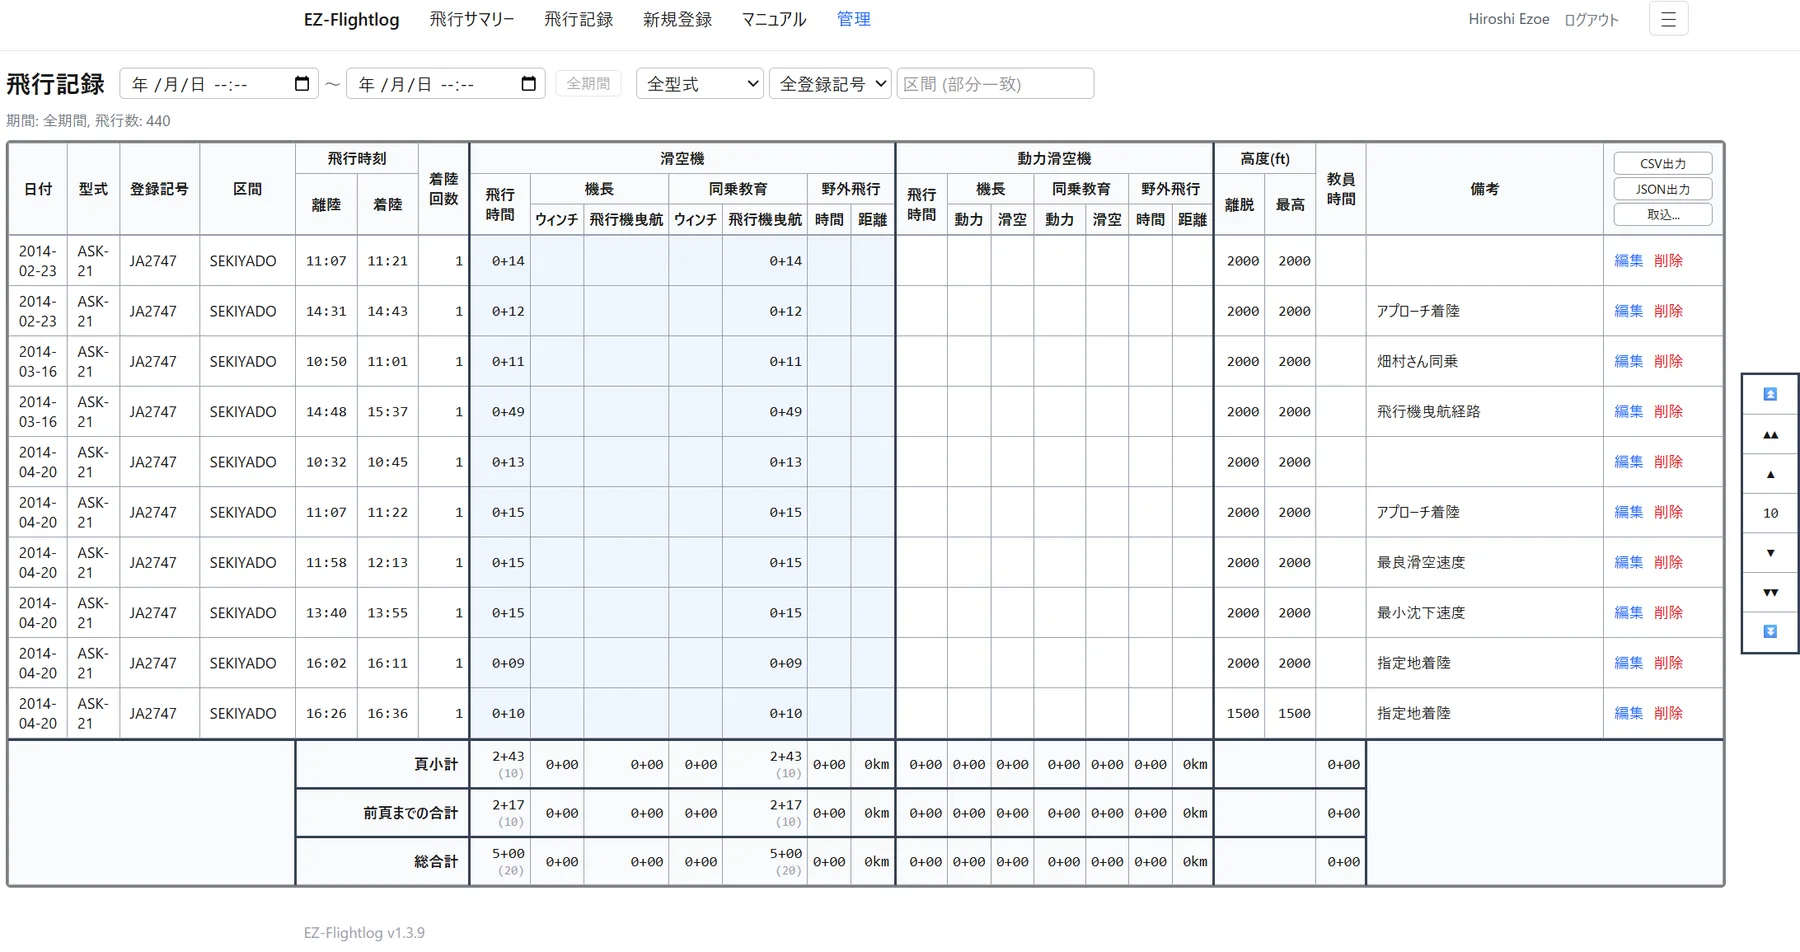Screen dimensions: 1800x952
Task: Click the 滑空機 group header
Action: coord(682,159)
